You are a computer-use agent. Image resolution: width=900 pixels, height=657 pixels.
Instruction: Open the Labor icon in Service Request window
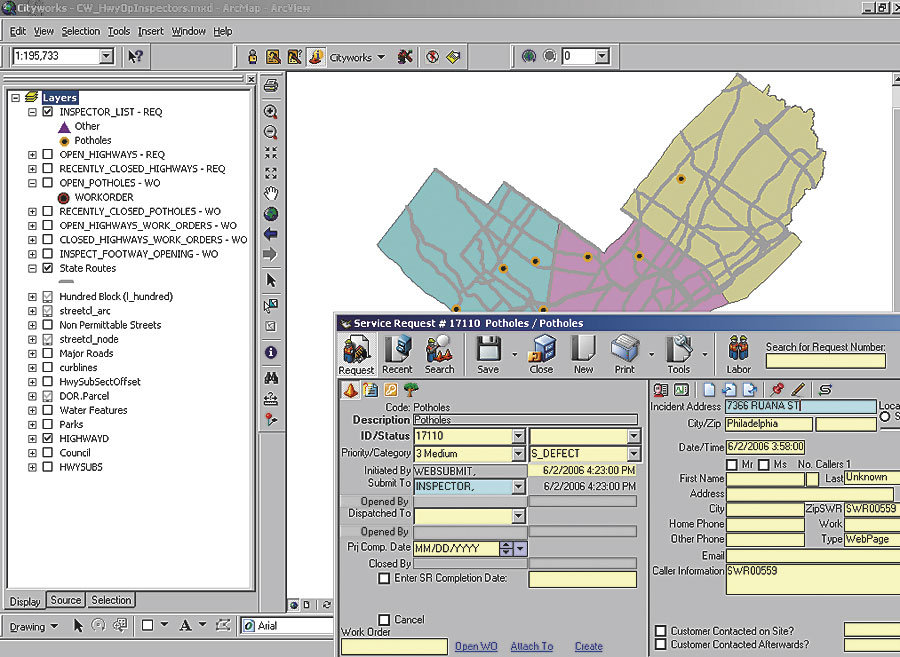click(x=739, y=356)
